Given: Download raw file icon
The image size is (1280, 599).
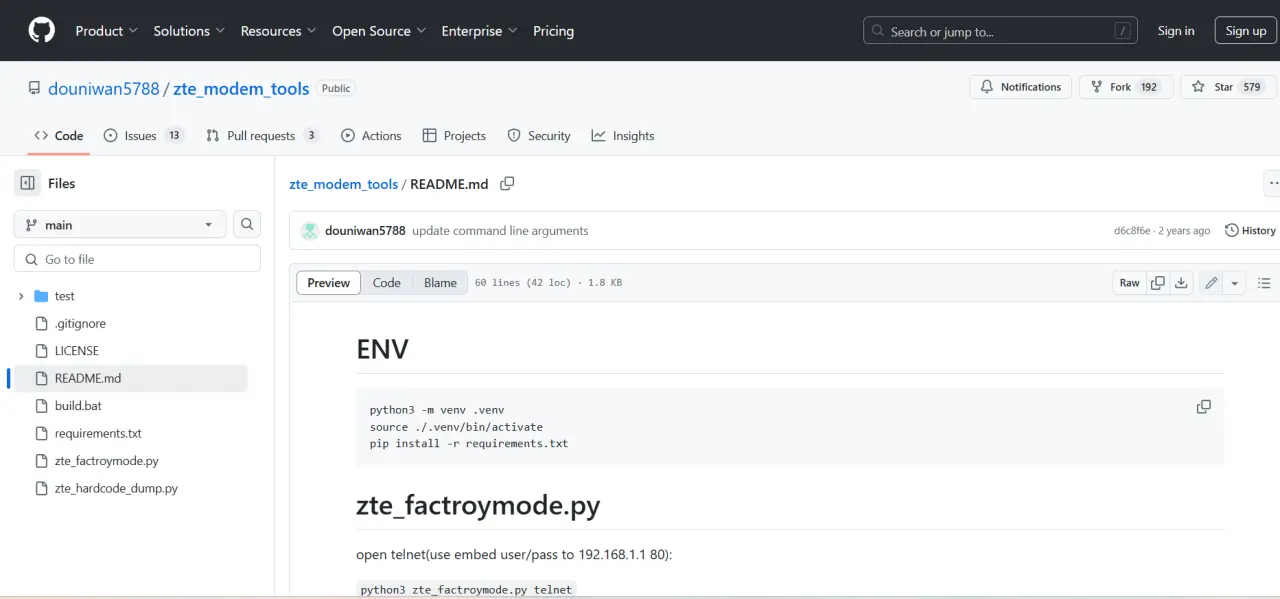Looking at the screenshot, I should 1181,283.
